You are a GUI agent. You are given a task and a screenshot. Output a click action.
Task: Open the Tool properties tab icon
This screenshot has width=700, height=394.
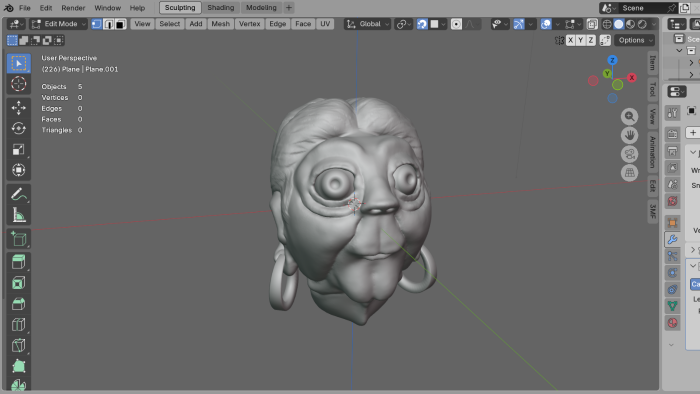click(672, 113)
